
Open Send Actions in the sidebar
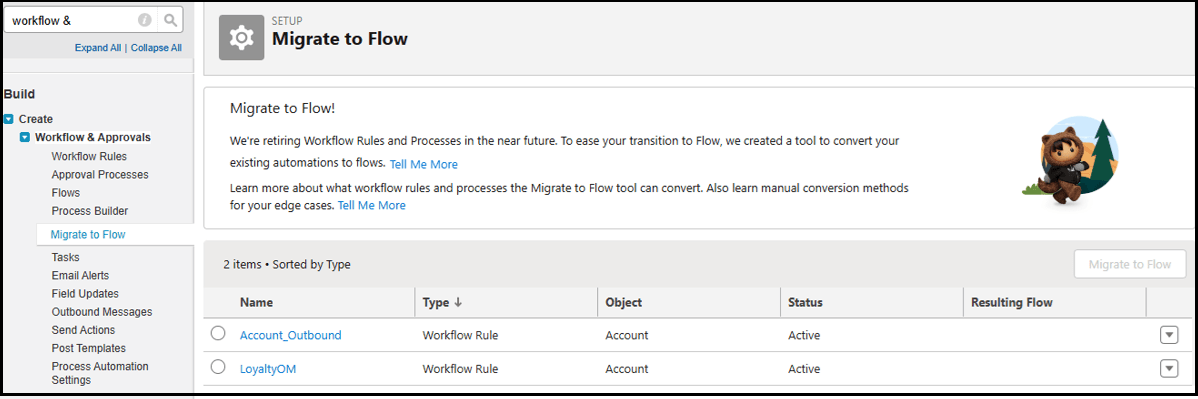[x=83, y=330]
